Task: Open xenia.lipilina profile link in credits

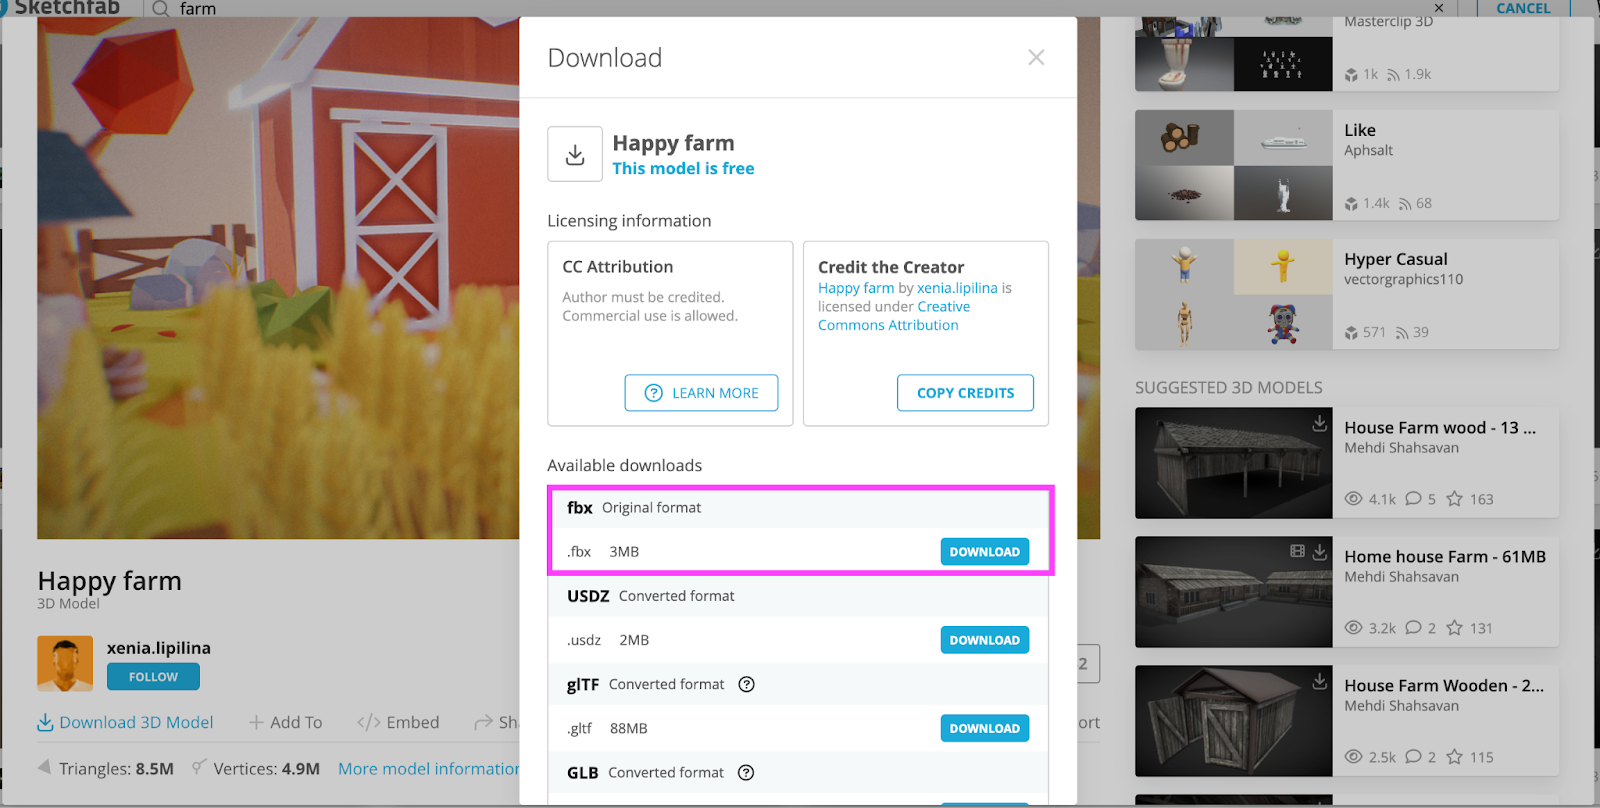Action: [957, 288]
